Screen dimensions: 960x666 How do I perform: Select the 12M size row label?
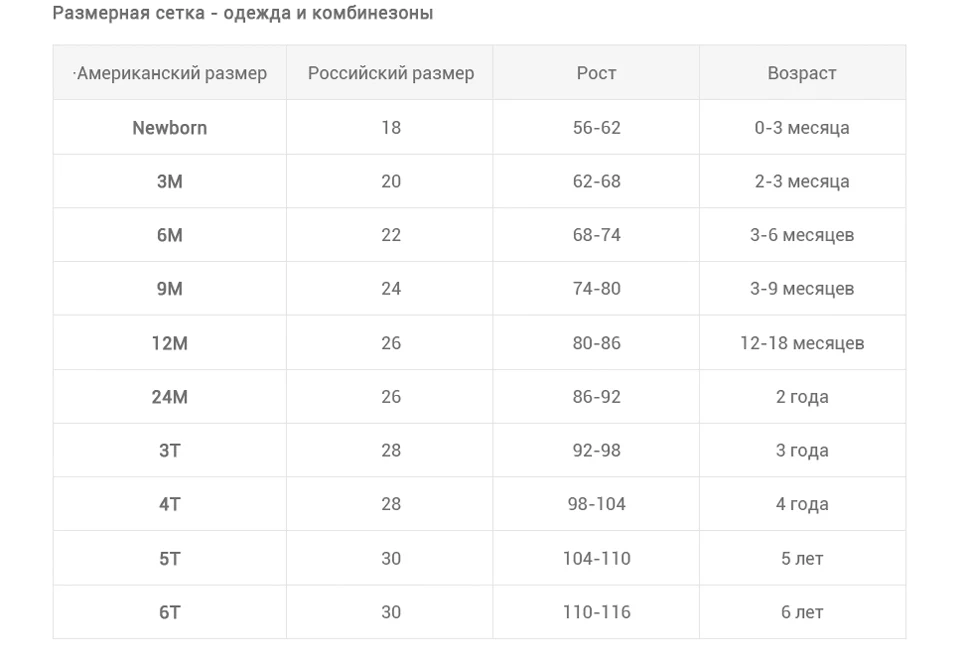(x=170, y=343)
